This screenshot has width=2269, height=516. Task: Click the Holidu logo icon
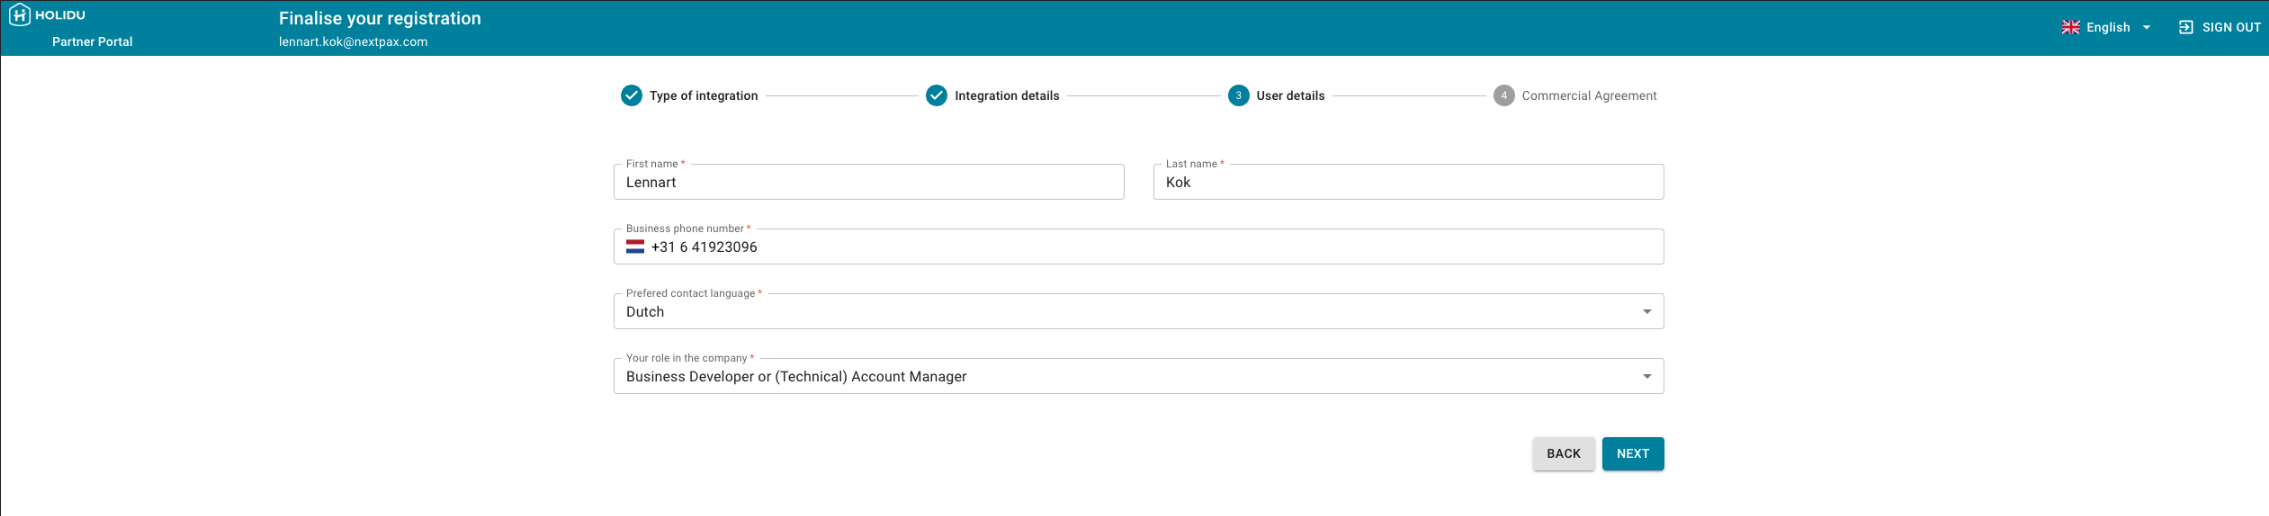(20, 15)
